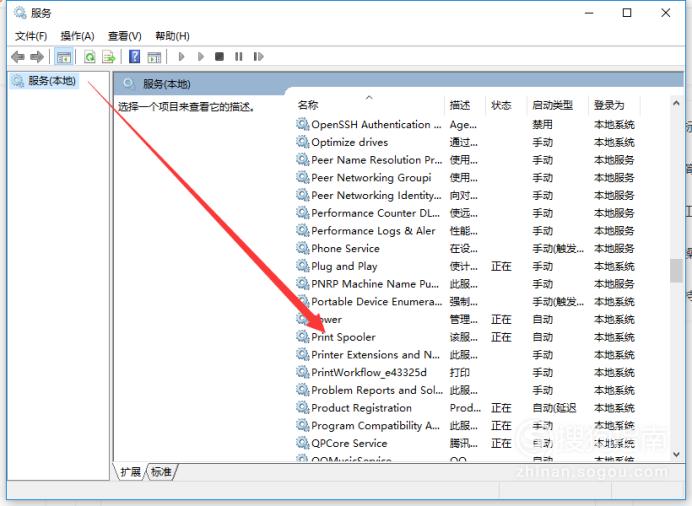The image size is (692, 506).
Task: Click the Pause service icon
Action: pos(239,56)
